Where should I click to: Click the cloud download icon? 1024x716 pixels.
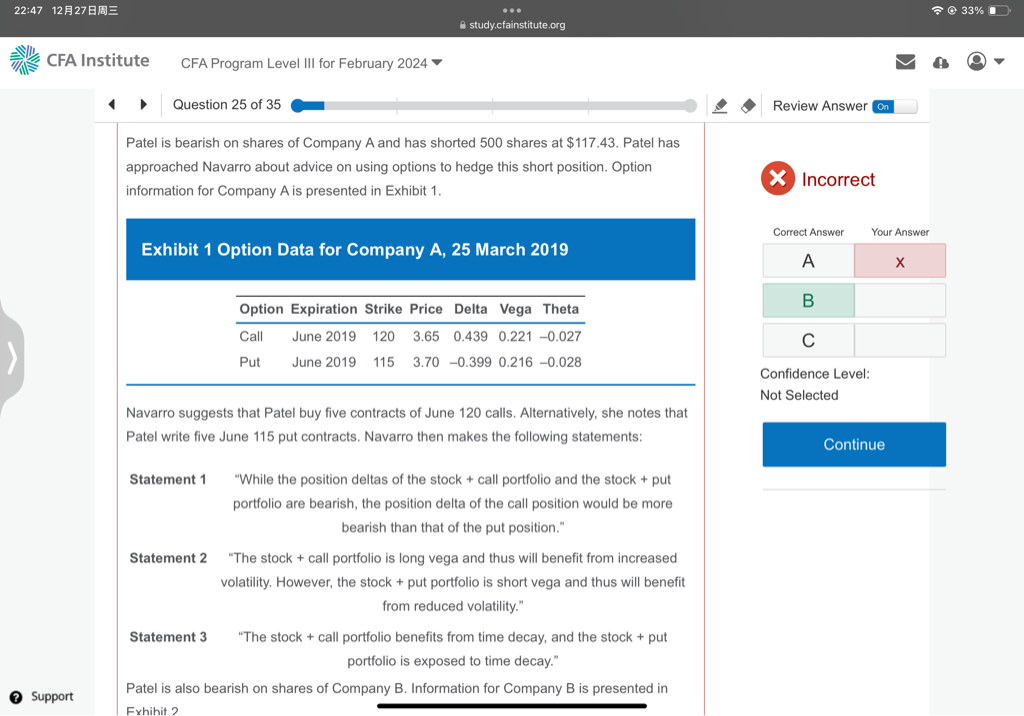[x=940, y=62]
